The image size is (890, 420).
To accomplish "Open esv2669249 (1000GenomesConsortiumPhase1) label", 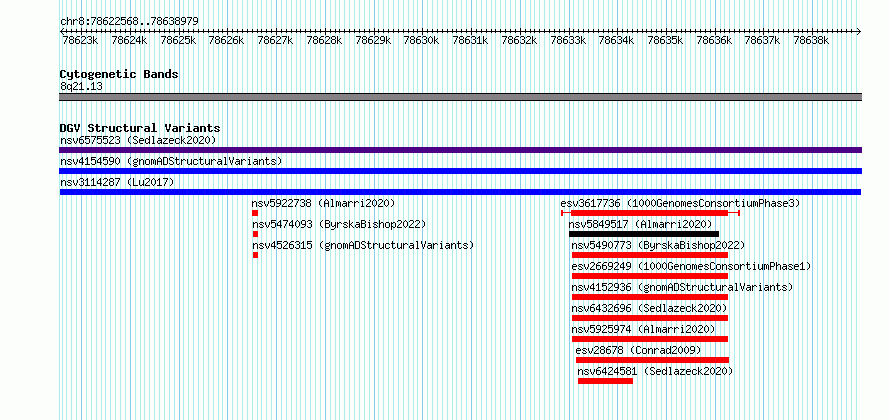I will coord(691,266).
